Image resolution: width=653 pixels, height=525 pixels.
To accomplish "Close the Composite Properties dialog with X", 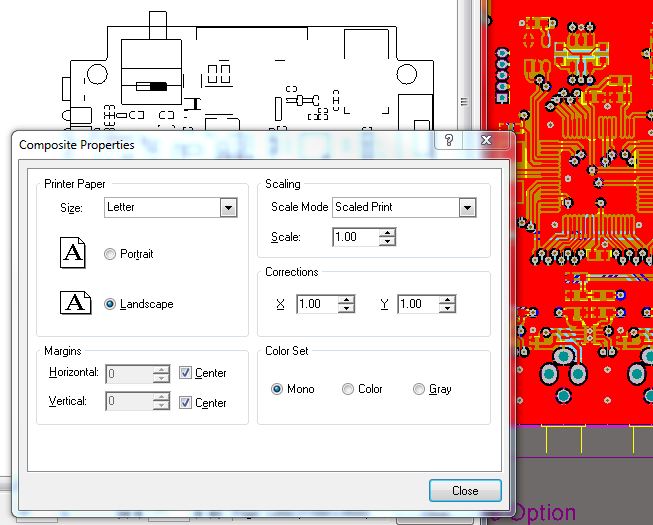I will 486,140.
